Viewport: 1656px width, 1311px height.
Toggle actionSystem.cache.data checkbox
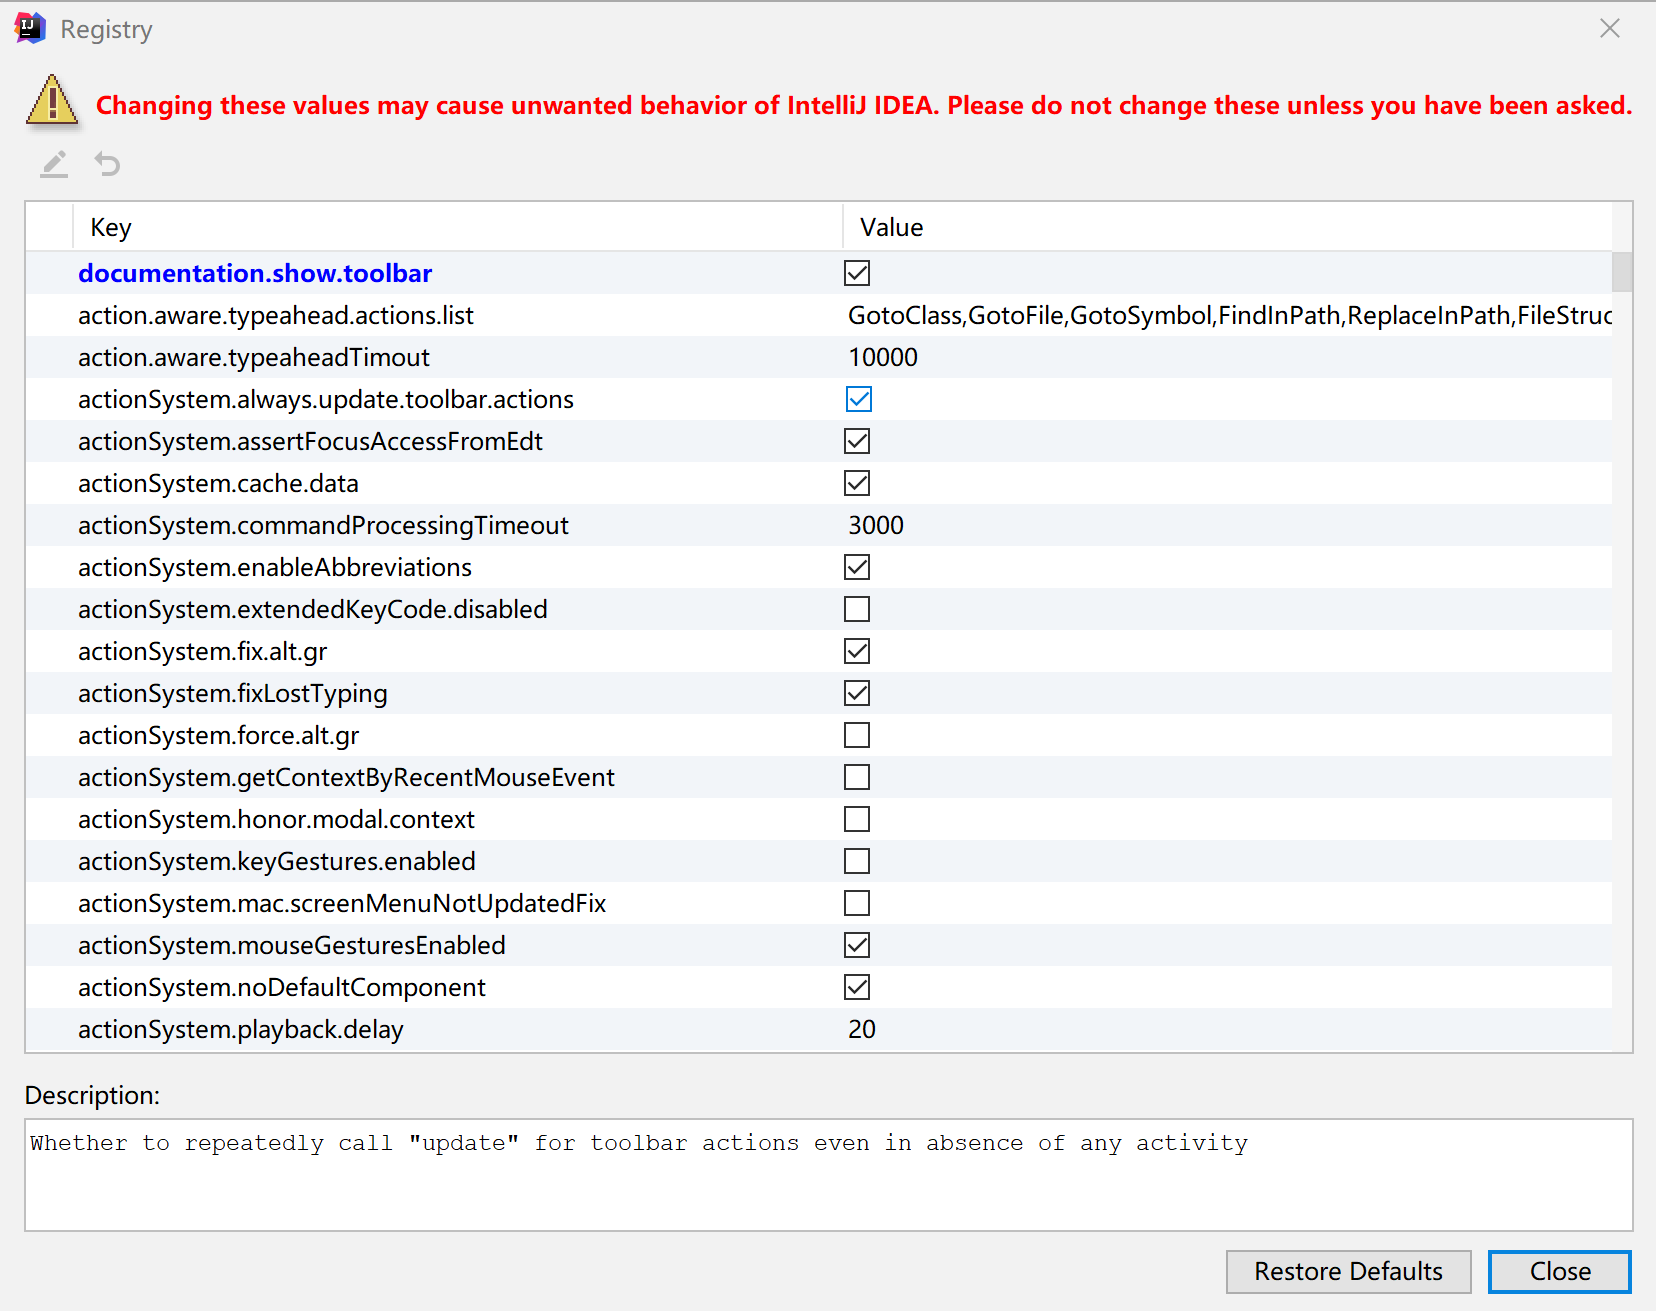(x=857, y=483)
